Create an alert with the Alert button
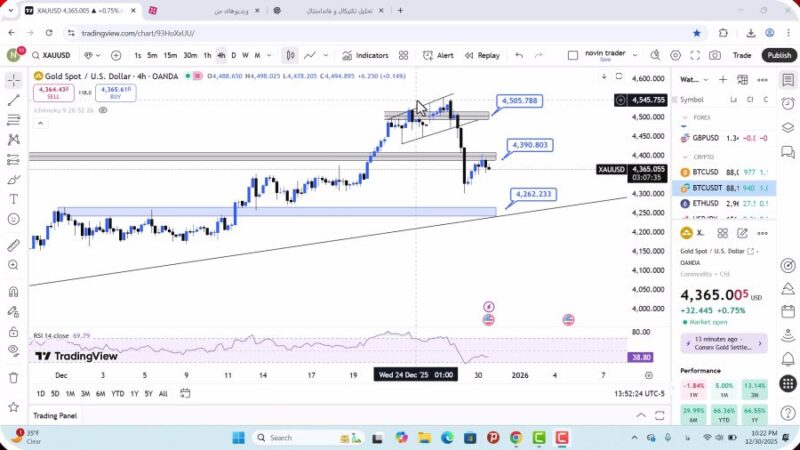Screen dimensions: 800x450 tap(438, 56)
